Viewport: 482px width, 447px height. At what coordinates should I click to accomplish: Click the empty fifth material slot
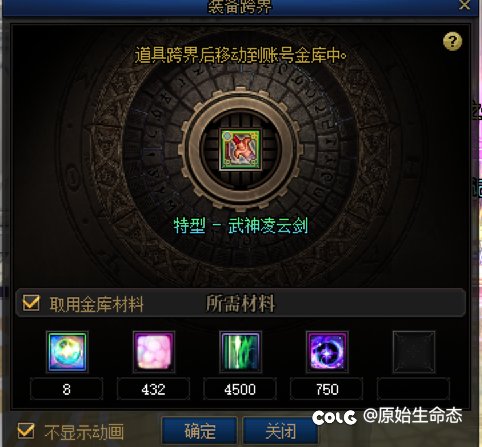click(414, 352)
